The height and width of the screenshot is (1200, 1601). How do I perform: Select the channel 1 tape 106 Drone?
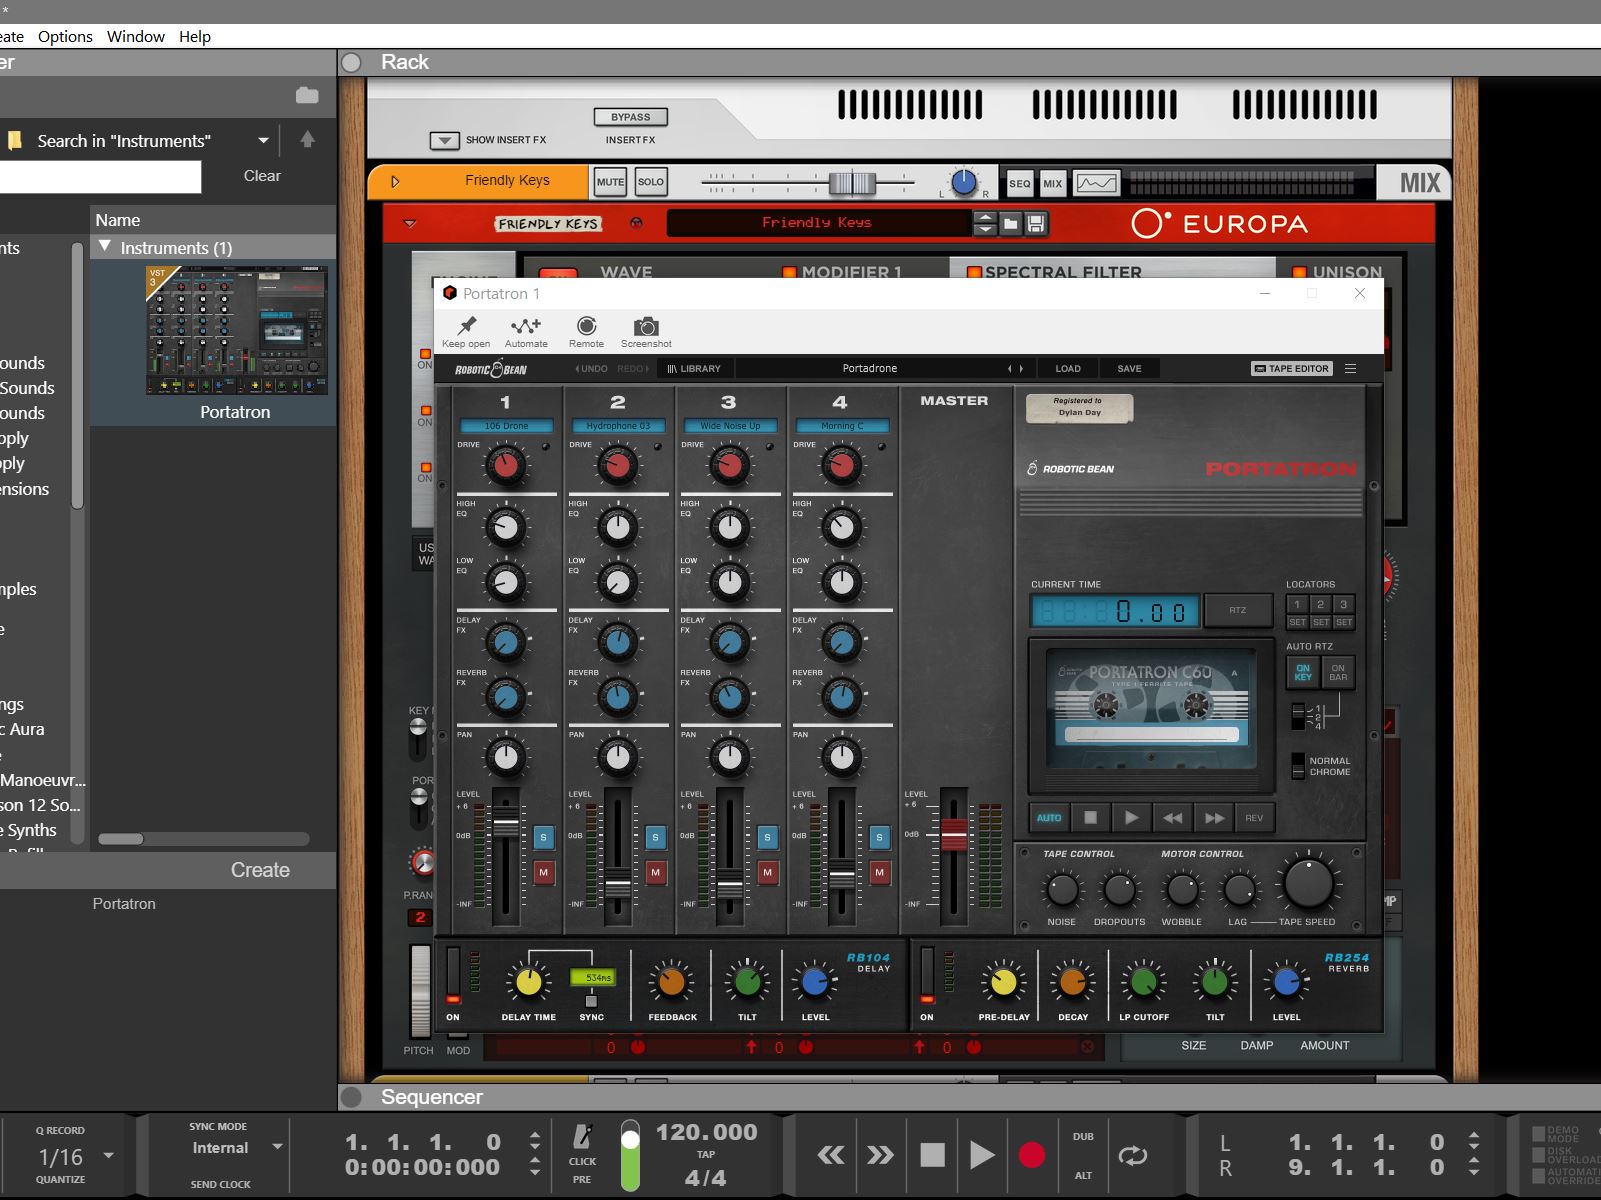(506, 426)
